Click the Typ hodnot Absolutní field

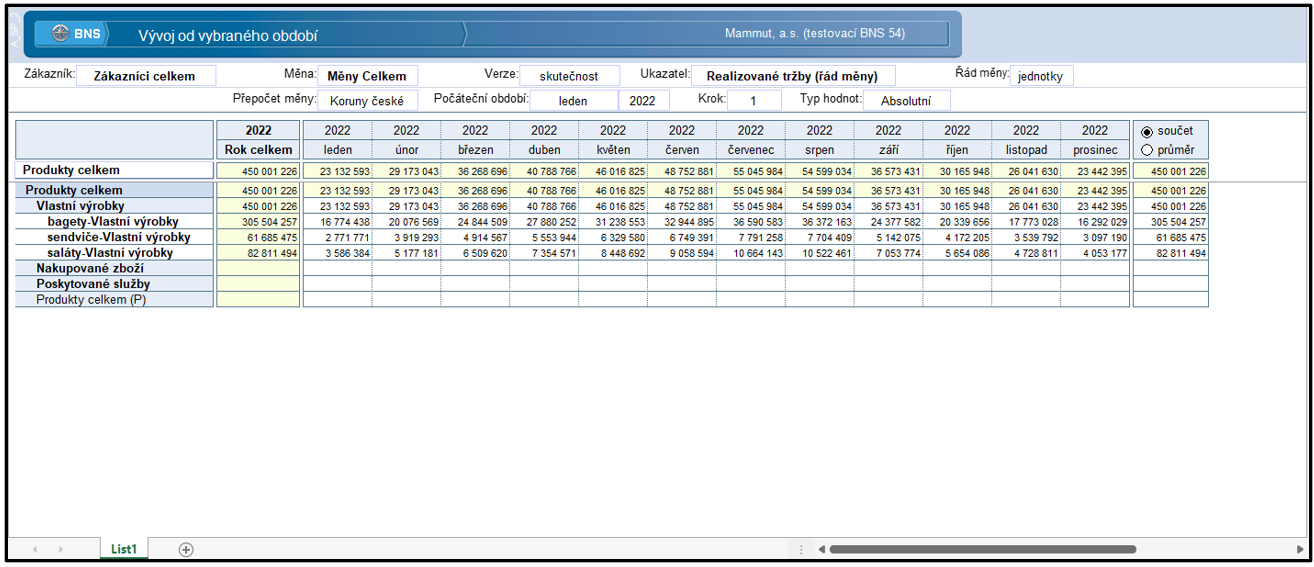[906, 101]
